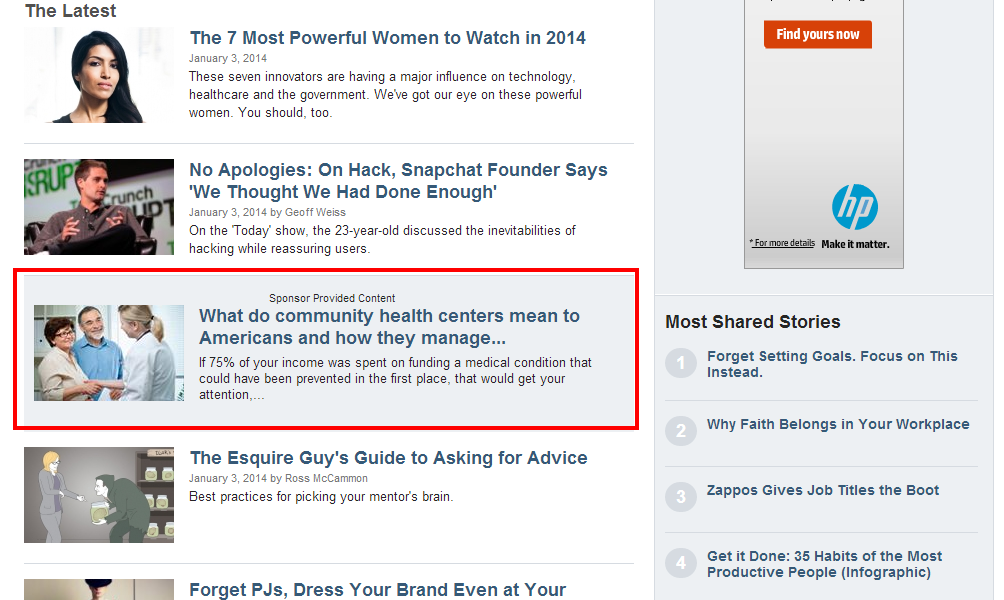
Task: Click the doctors and patients sponsored thumbnail
Action: point(109,353)
